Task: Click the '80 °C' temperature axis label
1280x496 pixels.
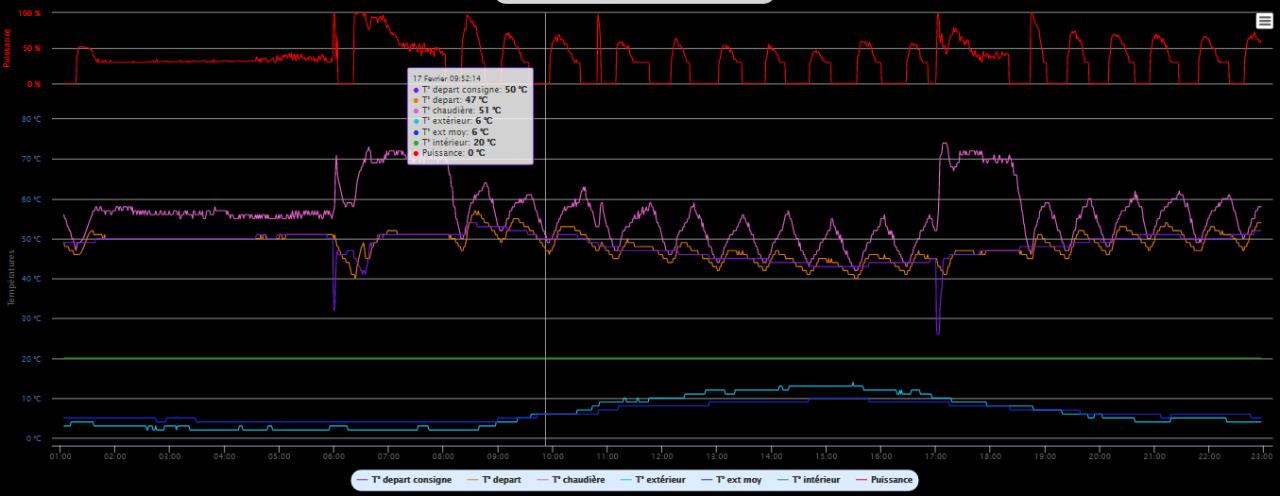Action: [x=32, y=119]
